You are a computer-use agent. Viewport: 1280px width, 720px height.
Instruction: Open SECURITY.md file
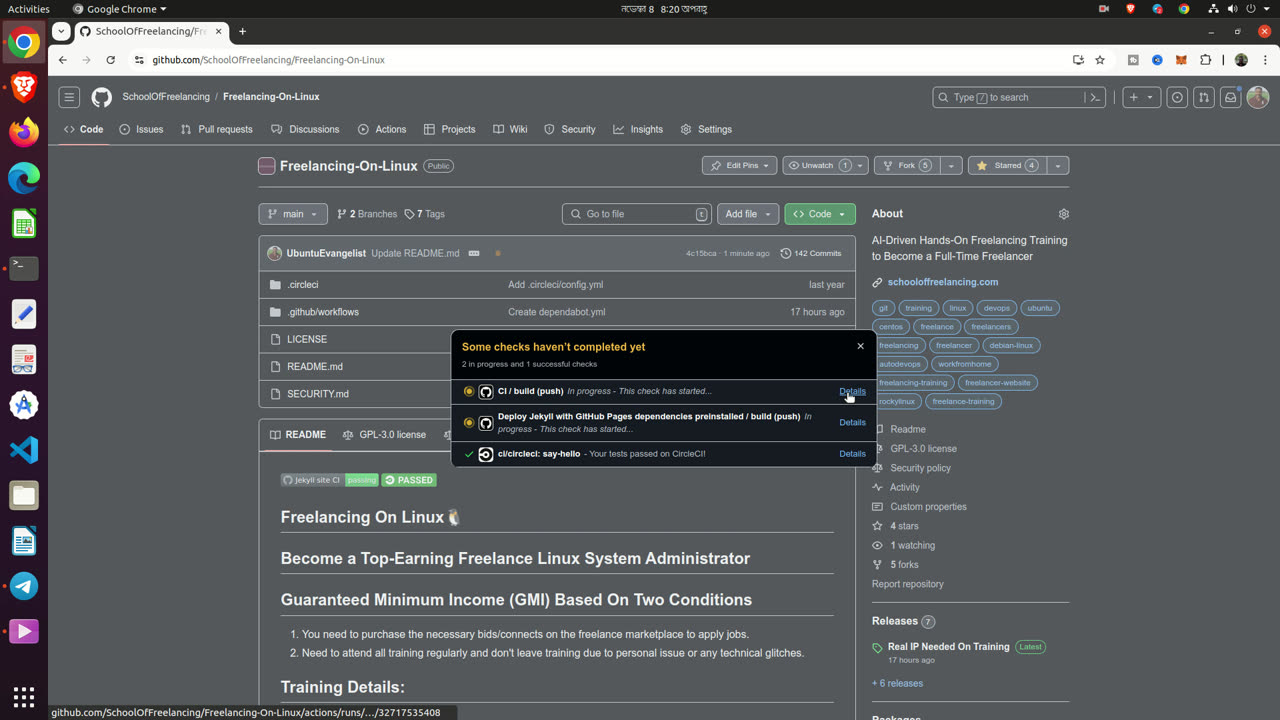(318, 394)
